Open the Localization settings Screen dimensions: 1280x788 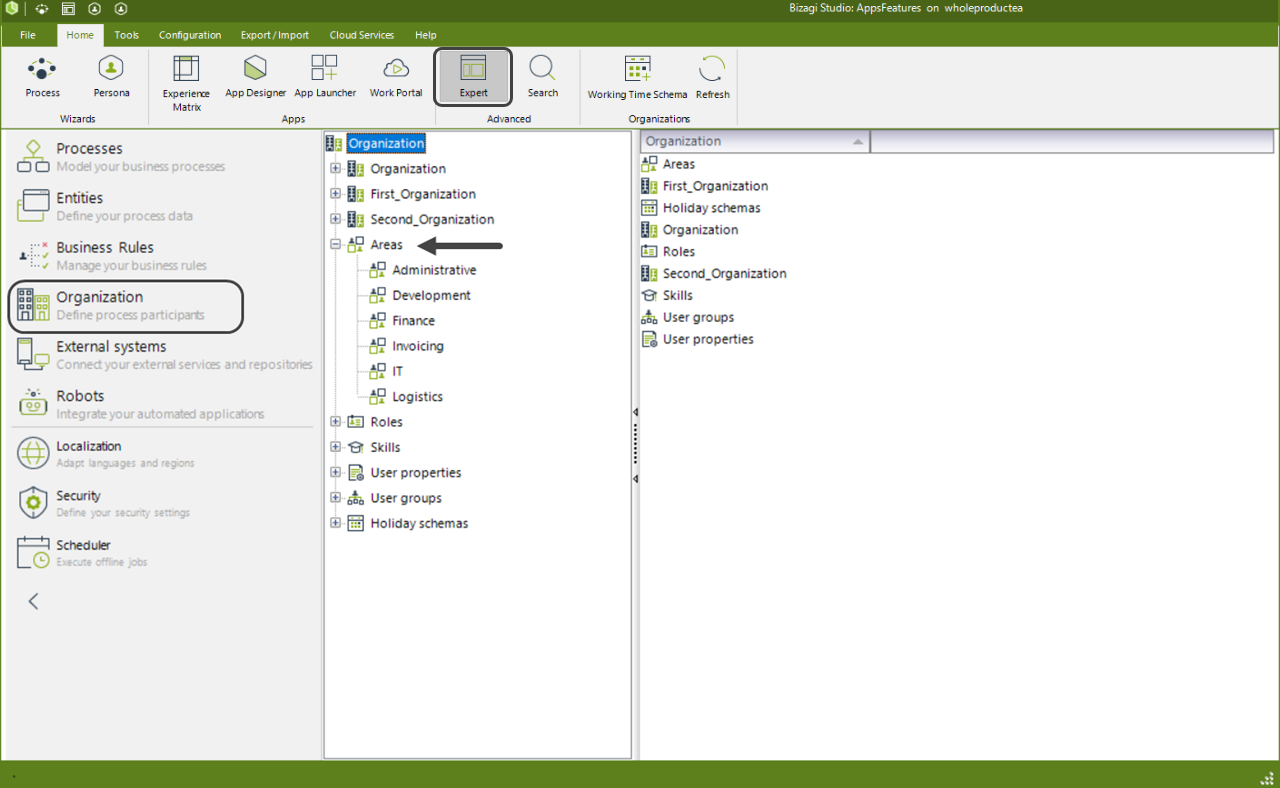(x=105, y=454)
